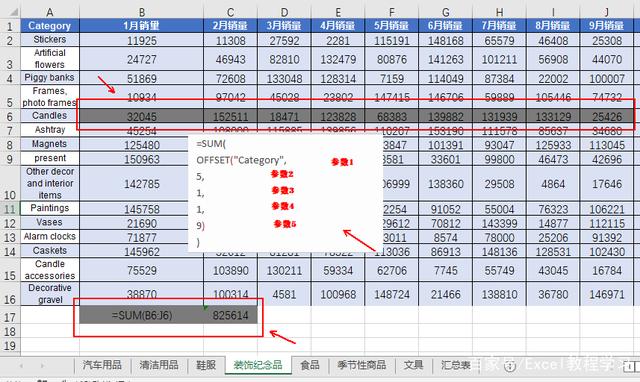The height and width of the screenshot is (382, 640).
Task: Select the Ashtray category cell
Action: (x=50, y=130)
